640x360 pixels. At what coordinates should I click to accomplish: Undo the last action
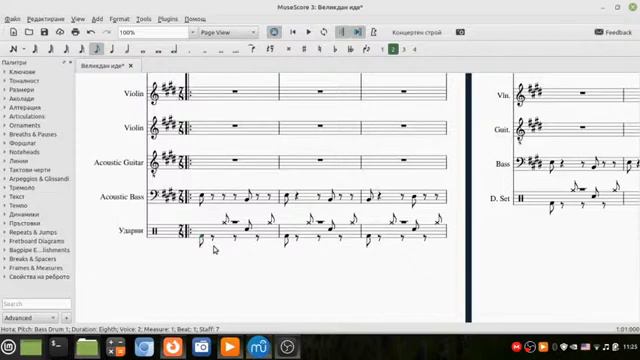(x=91, y=32)
